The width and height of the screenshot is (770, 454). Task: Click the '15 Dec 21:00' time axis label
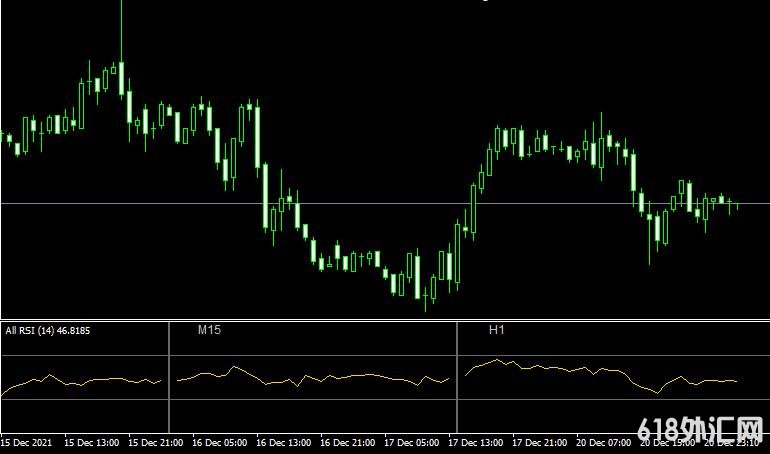click(x=156, y=443)
